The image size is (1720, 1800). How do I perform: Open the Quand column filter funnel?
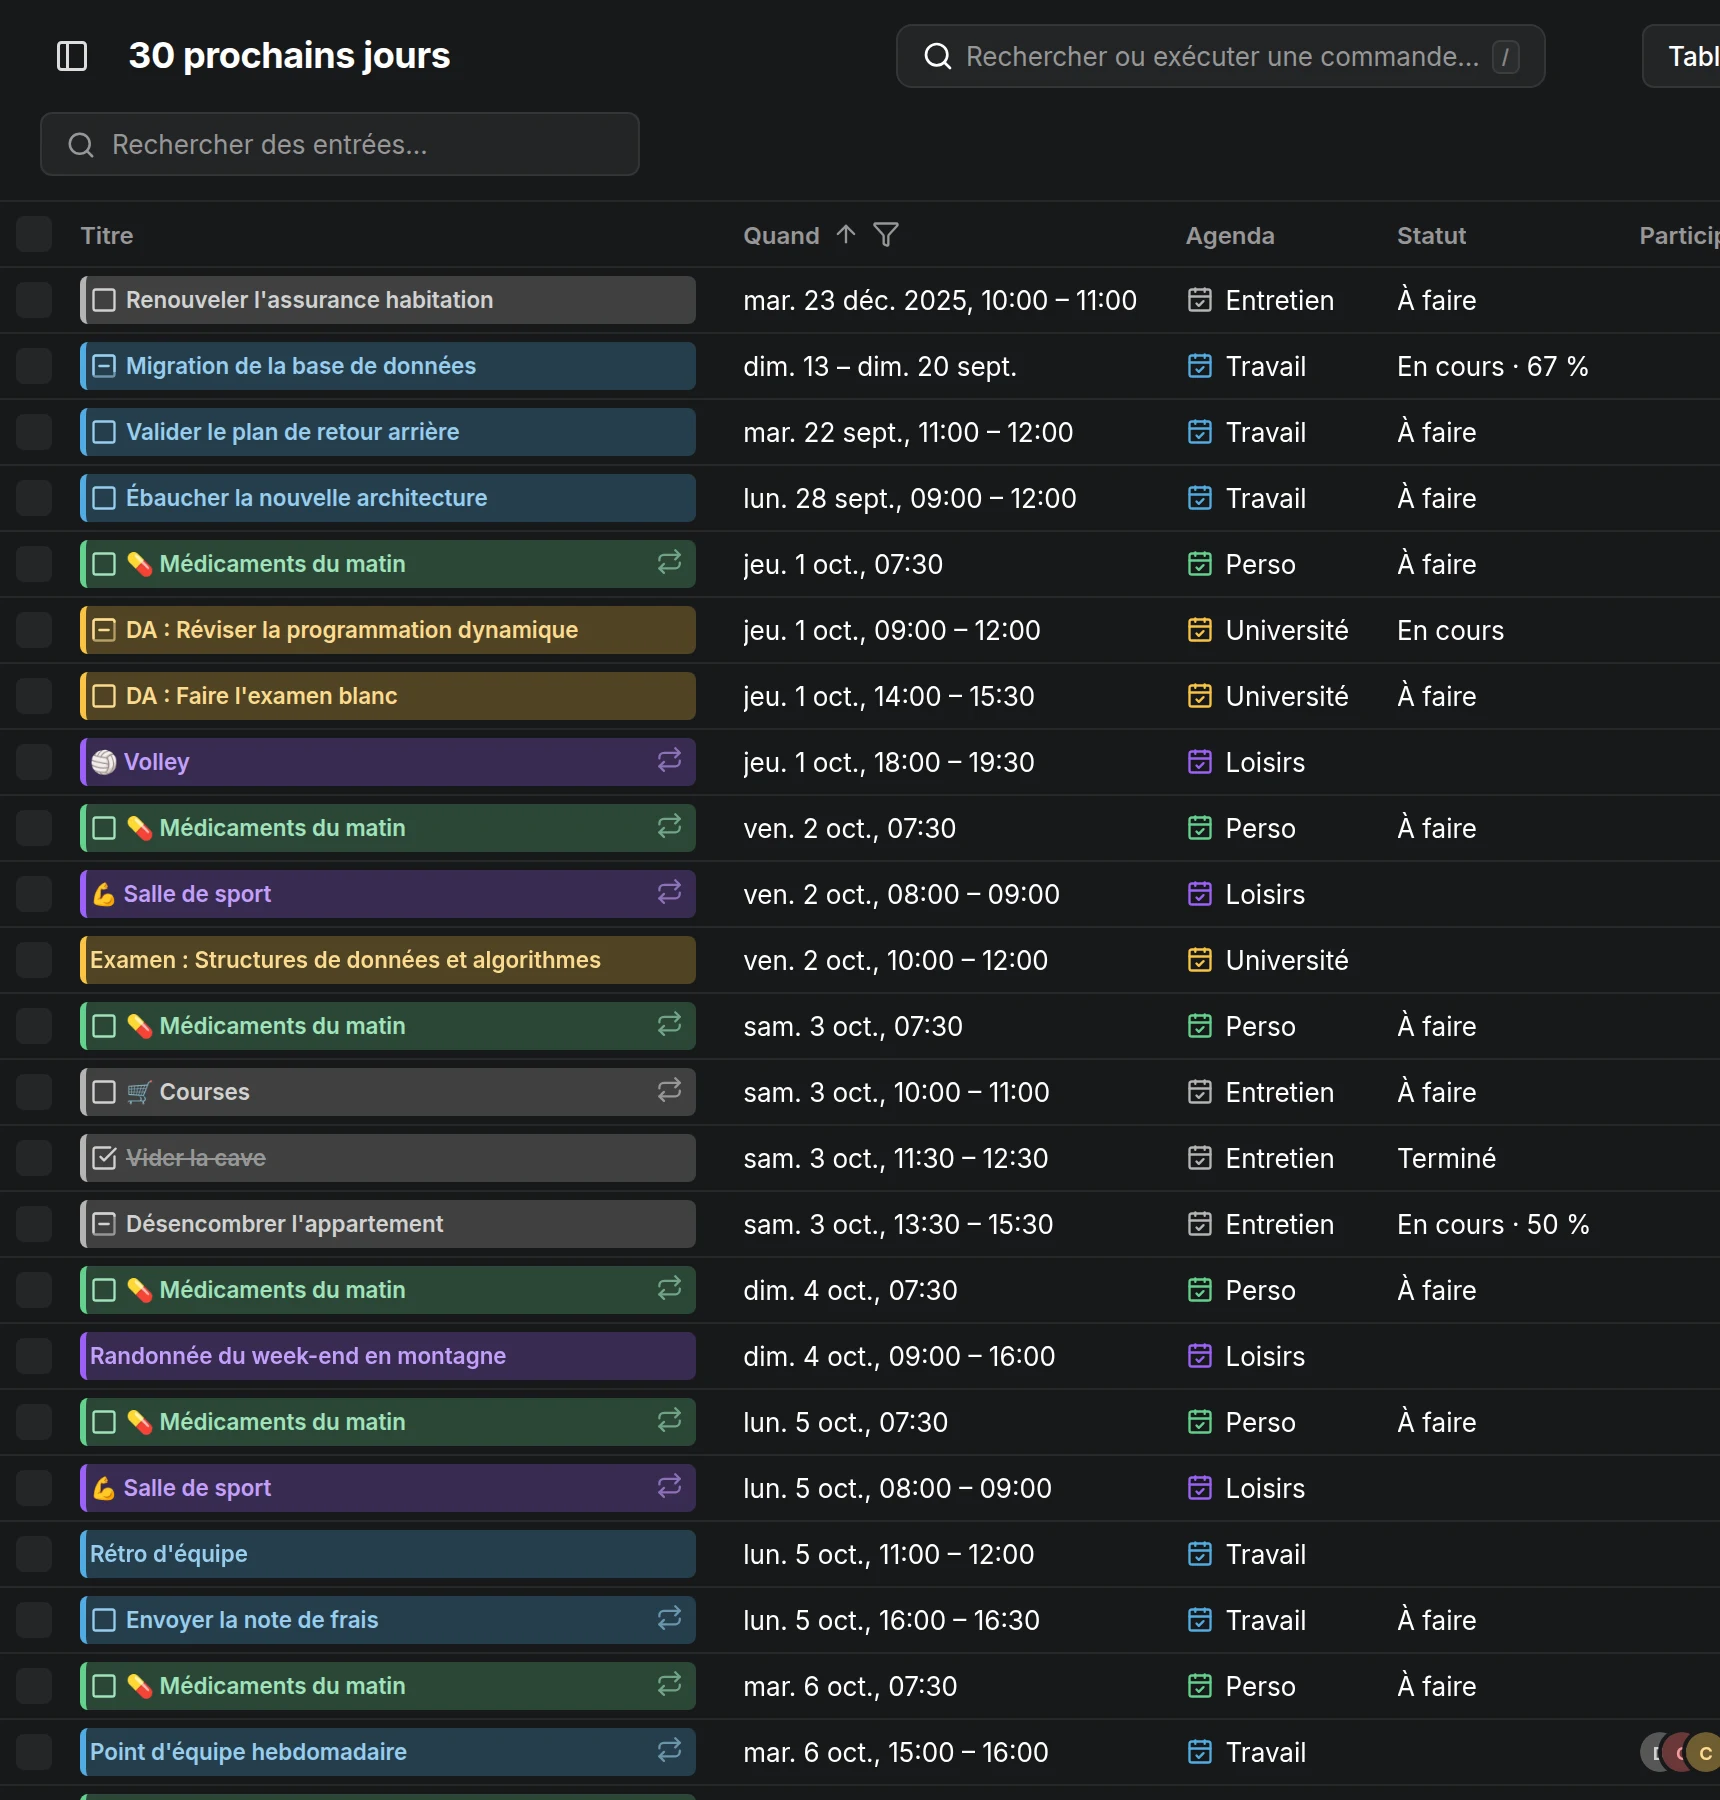(x=886, y=235)
